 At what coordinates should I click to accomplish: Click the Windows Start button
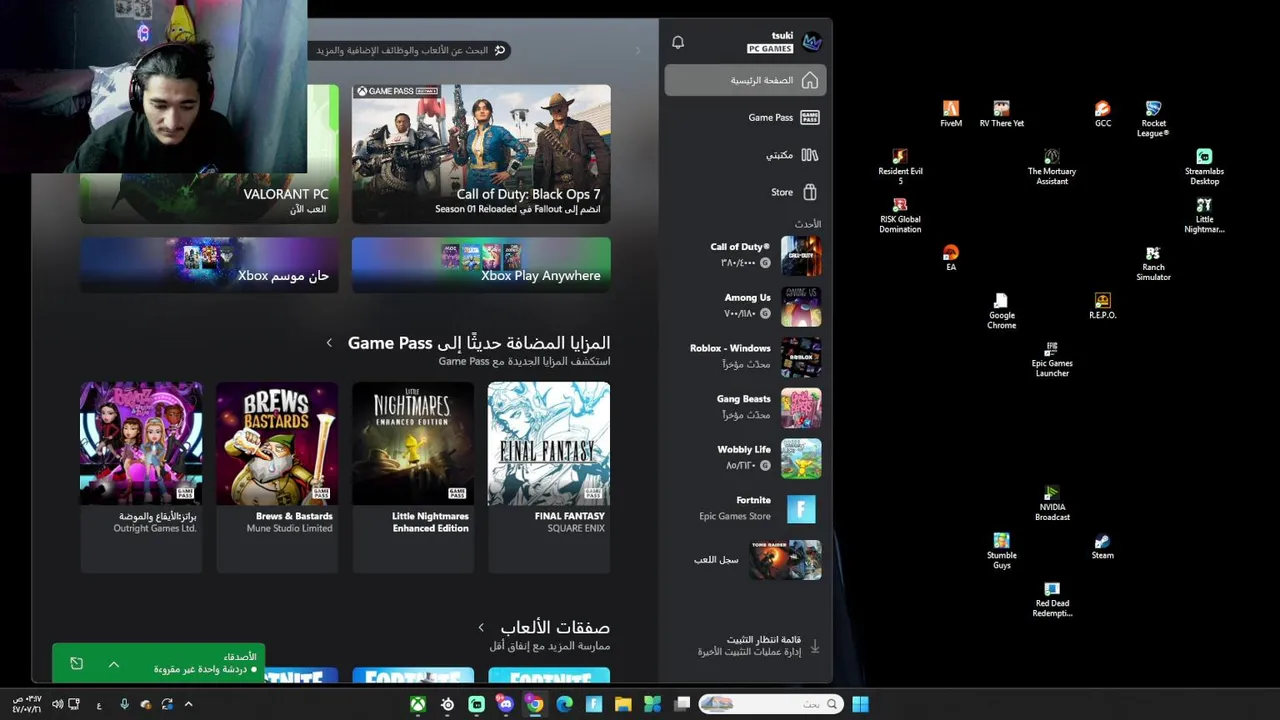pyautogui.click(x=860, y=704)
